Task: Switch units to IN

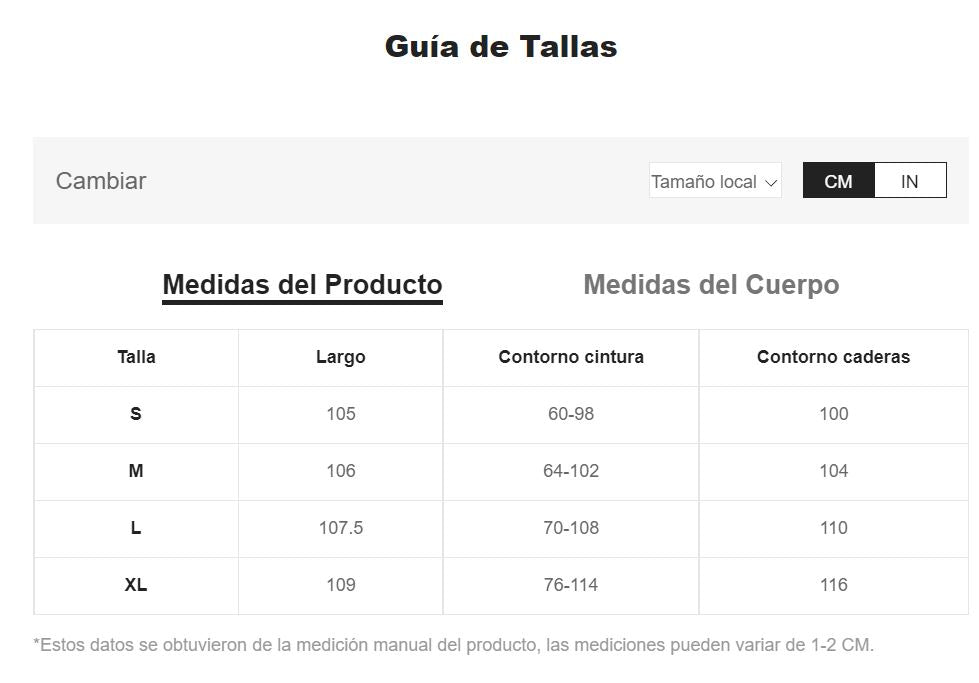Action: pyautogui.click(x=909, y=181)
